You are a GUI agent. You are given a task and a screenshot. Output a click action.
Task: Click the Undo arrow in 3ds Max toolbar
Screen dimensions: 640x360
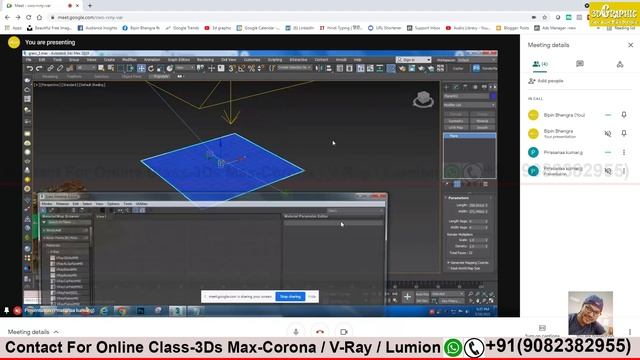coord(29,69)
